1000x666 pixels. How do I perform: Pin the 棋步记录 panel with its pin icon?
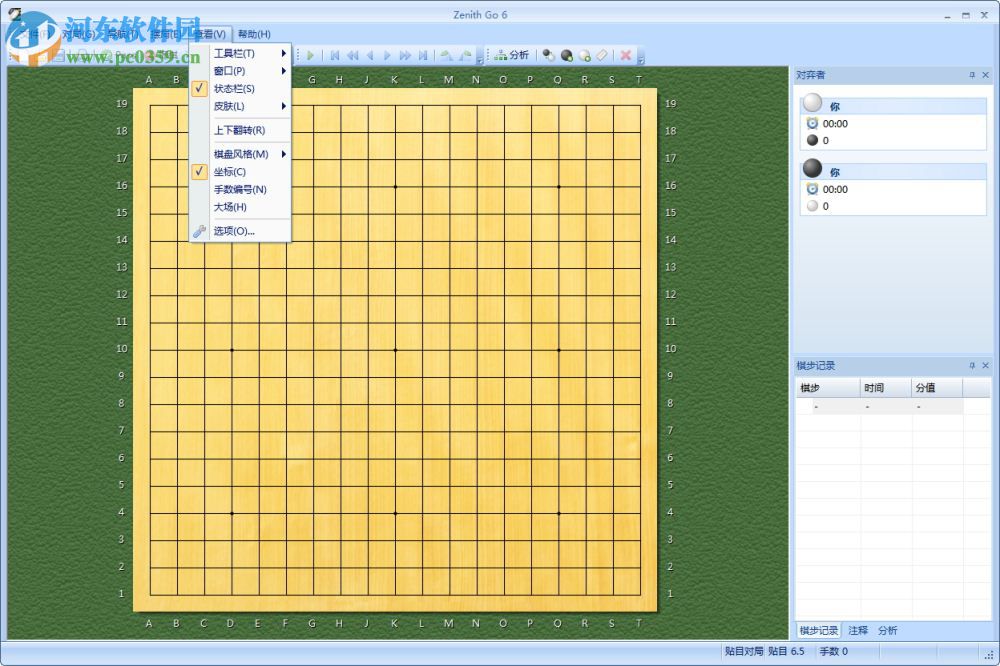[970, 365]
